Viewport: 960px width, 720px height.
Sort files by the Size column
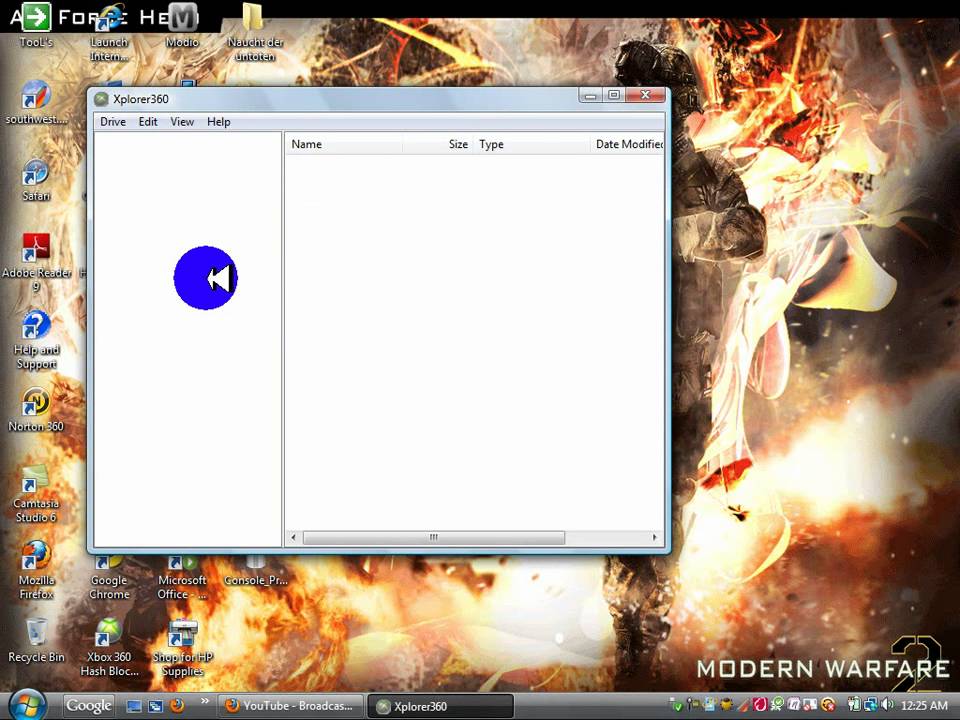(438, 144)
